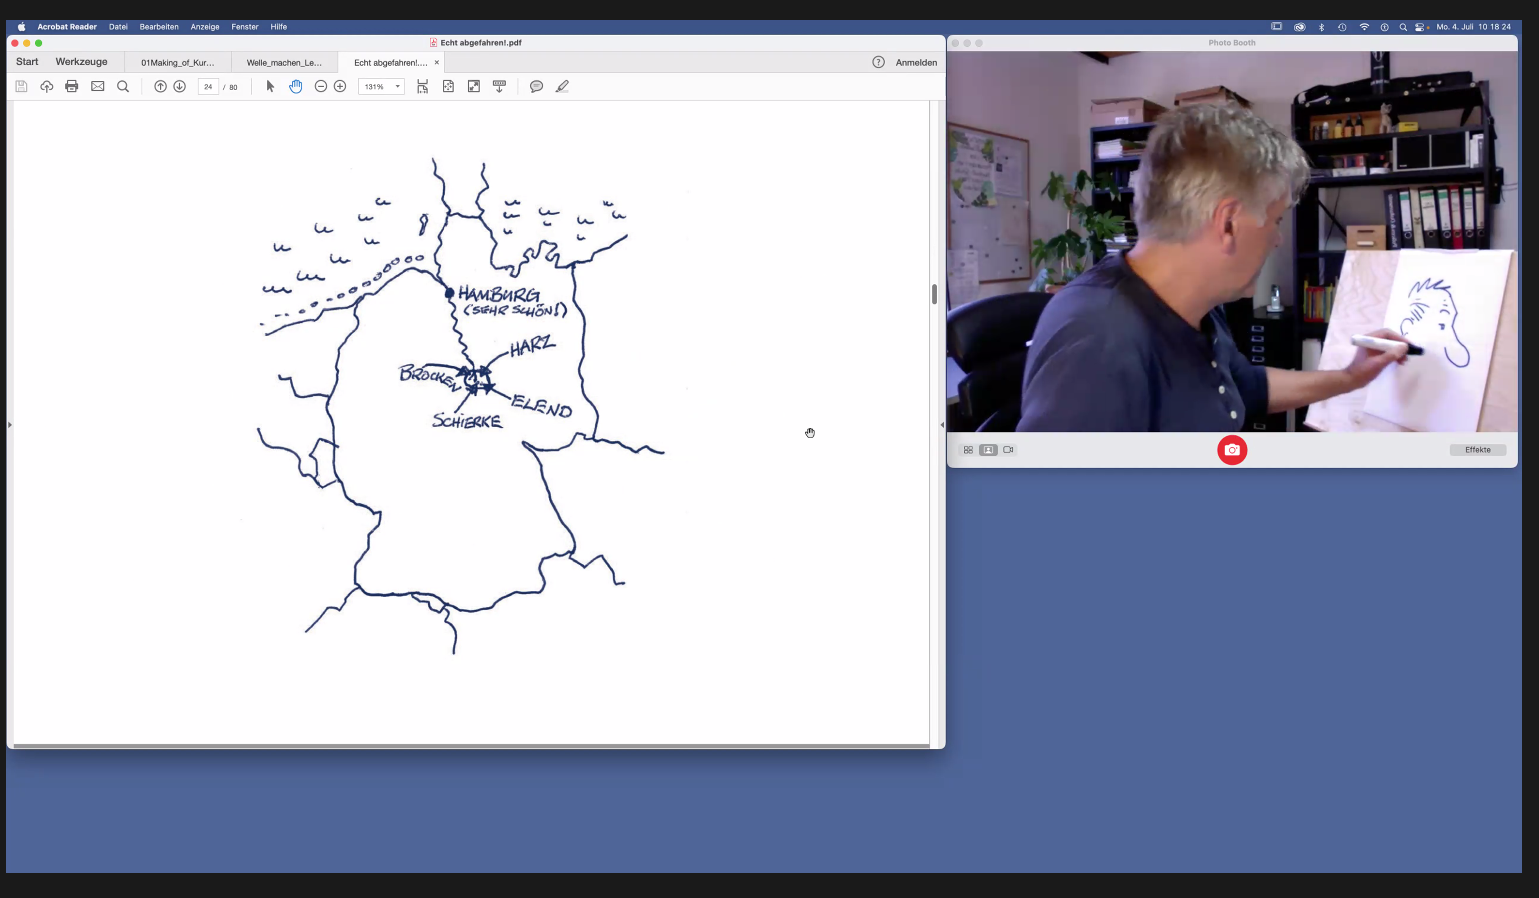
Task: Open the search magnifier in toolbar
Action: click(123, 87)
